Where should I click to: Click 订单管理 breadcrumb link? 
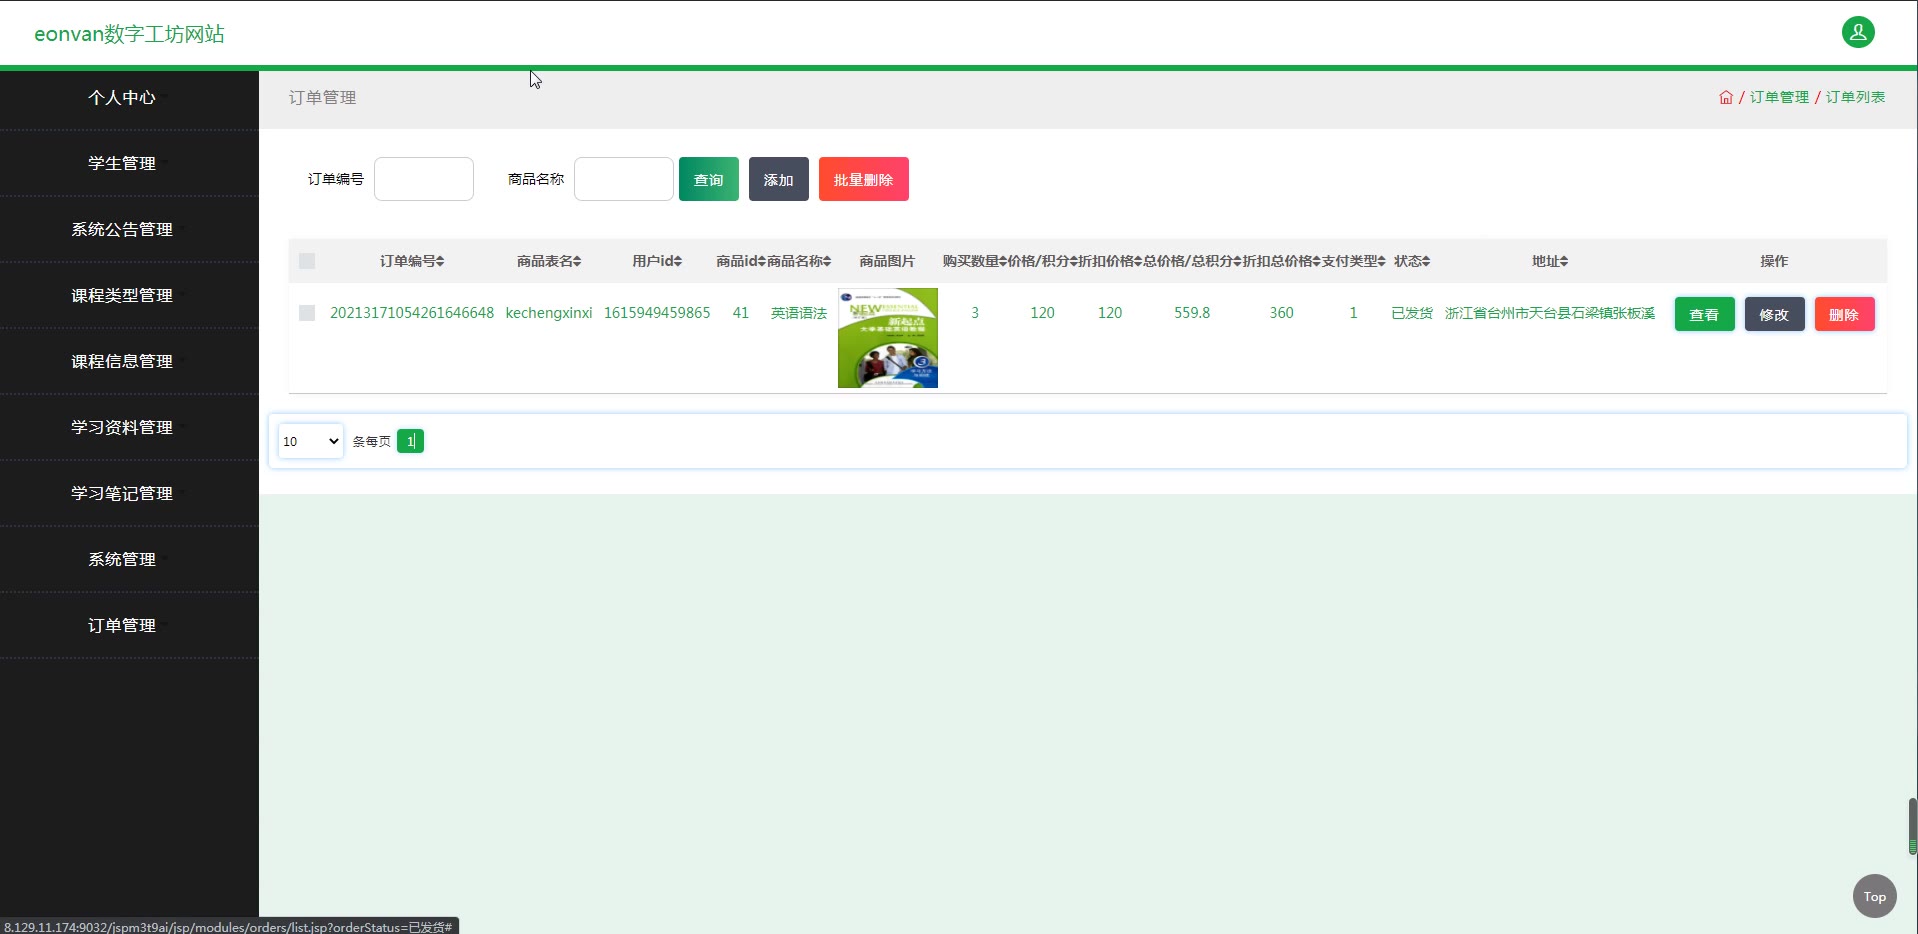click(1779, 97)
